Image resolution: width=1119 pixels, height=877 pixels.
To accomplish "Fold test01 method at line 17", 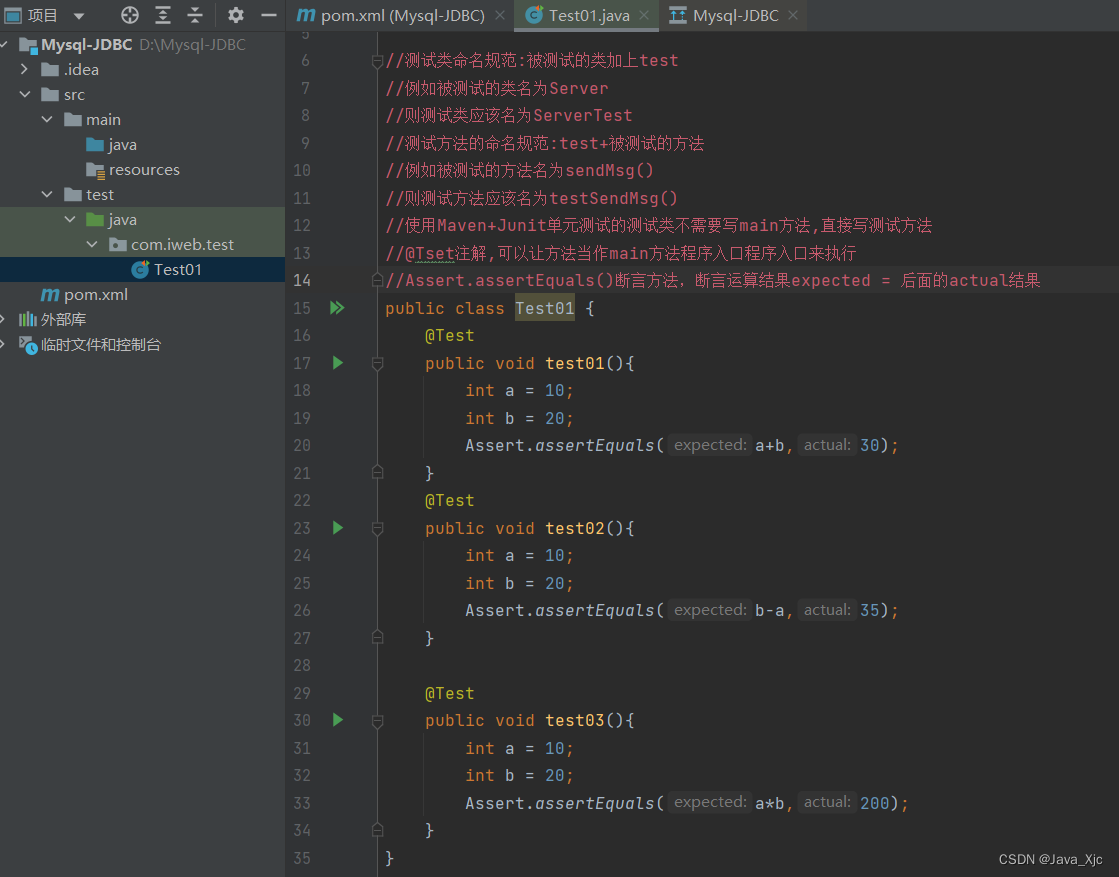I will [x=378, y=364].
